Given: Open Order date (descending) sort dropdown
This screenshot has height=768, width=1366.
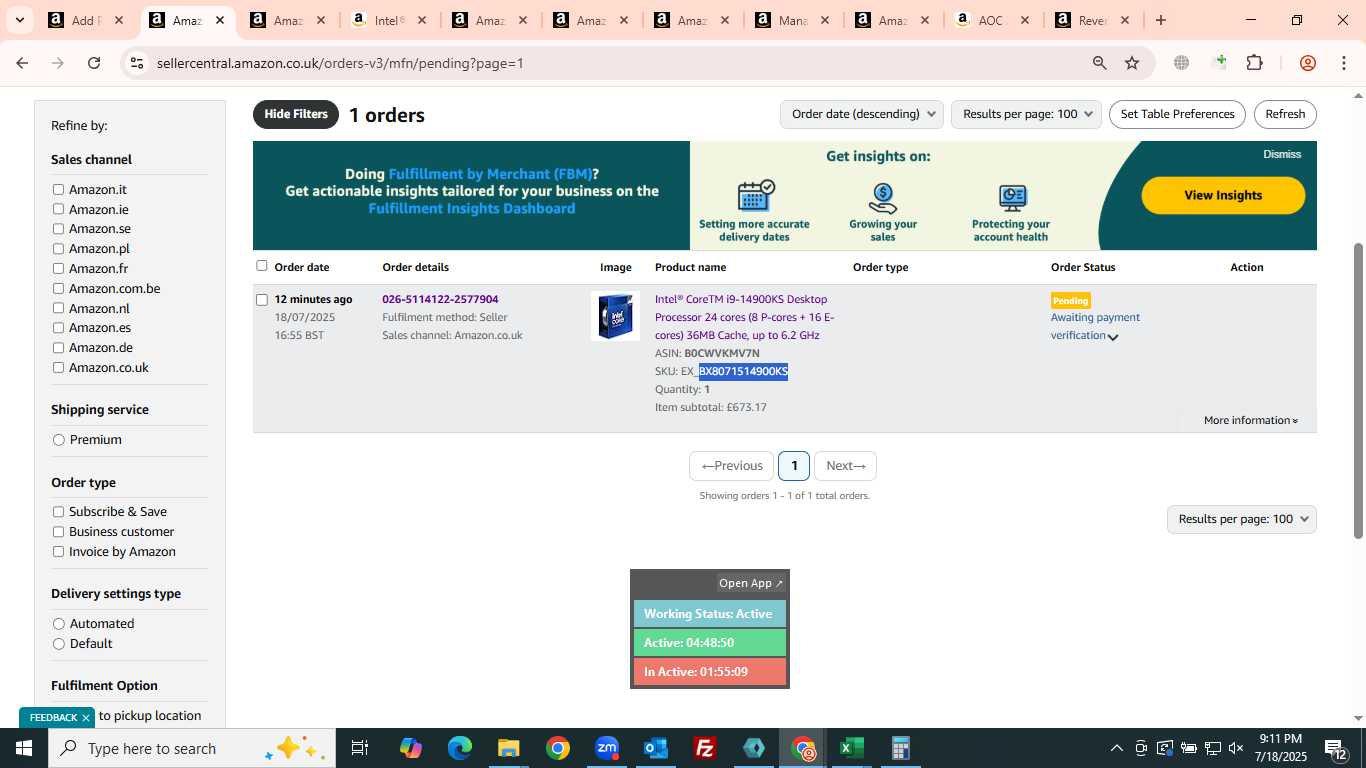Looking at the screenshot, I should click(861, 114).
